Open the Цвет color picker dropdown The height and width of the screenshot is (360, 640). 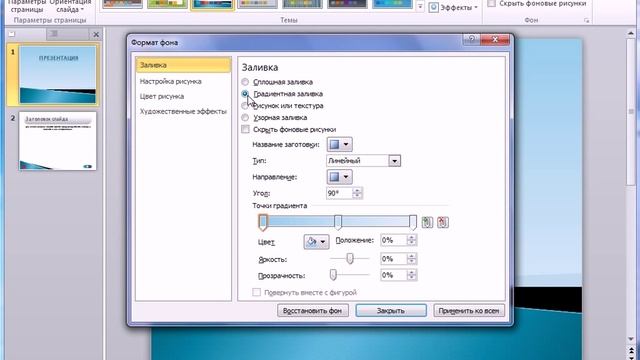point(316,242)
